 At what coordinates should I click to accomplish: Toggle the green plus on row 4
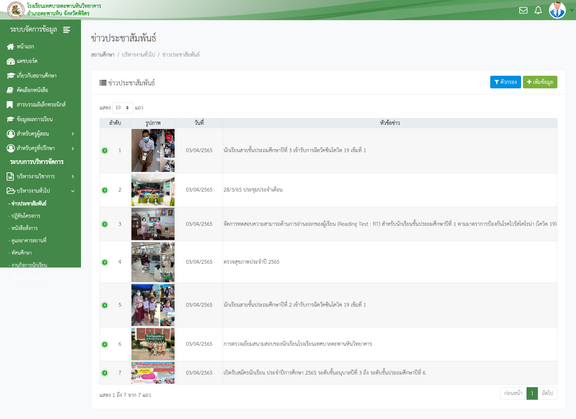105,262
